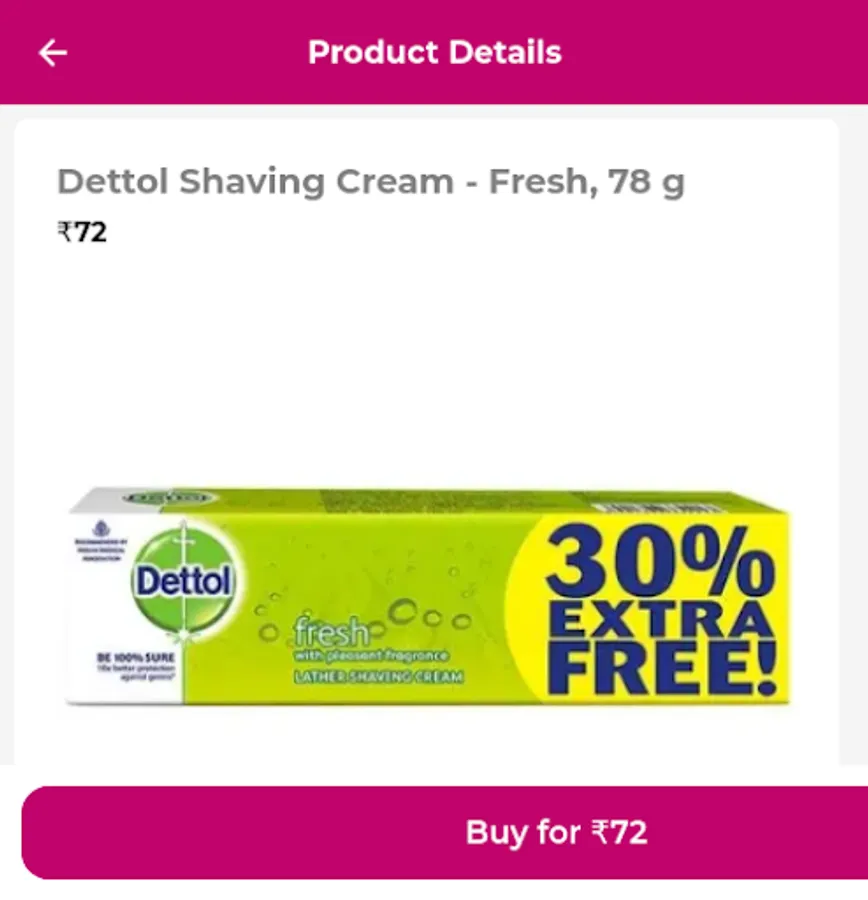
Task: Select the Dettol Shaving Cream product name
Action: pyautogui.click(x=371, y=182)
